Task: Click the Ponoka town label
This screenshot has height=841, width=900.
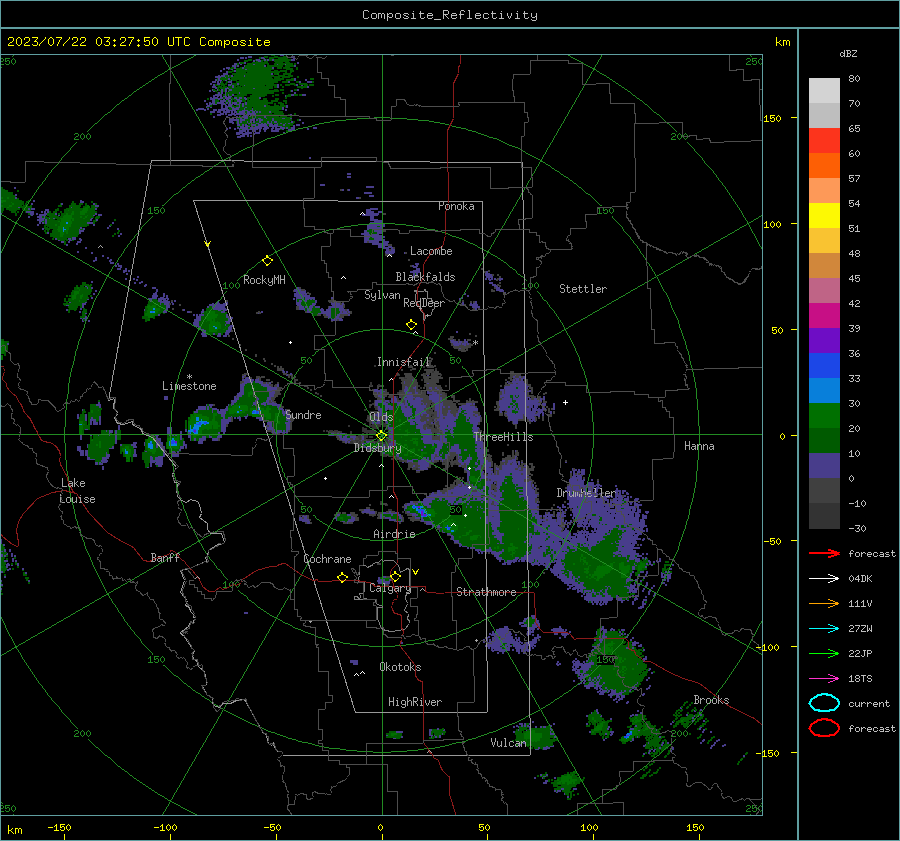Action: 456,206
